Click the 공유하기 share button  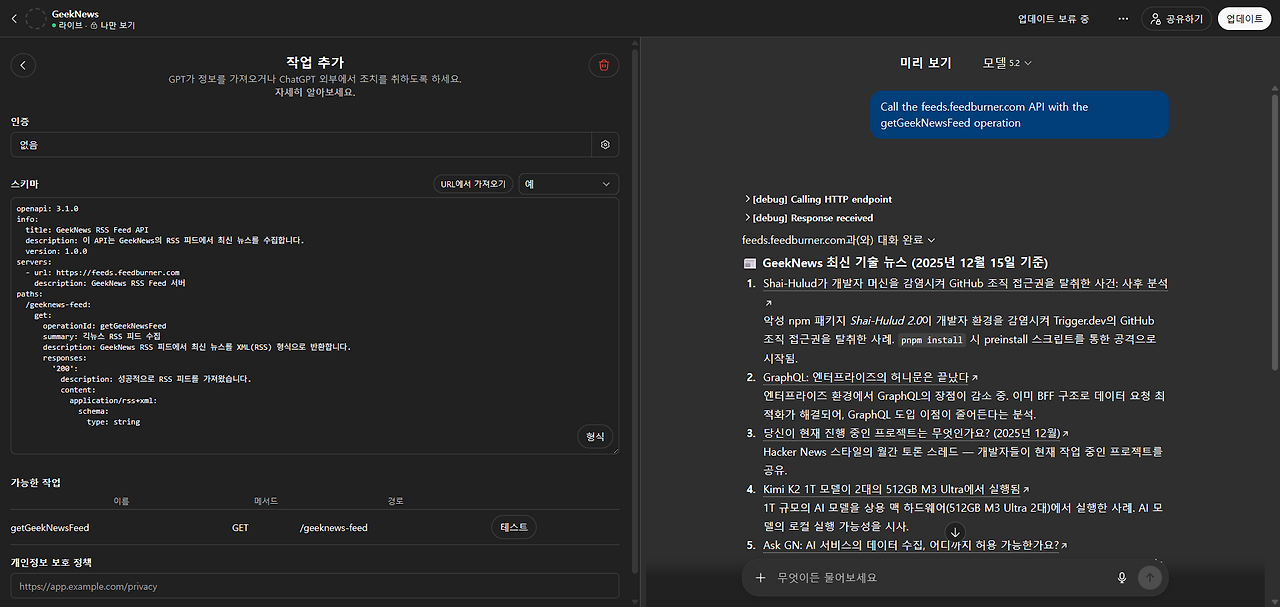tap(1176, 19)
